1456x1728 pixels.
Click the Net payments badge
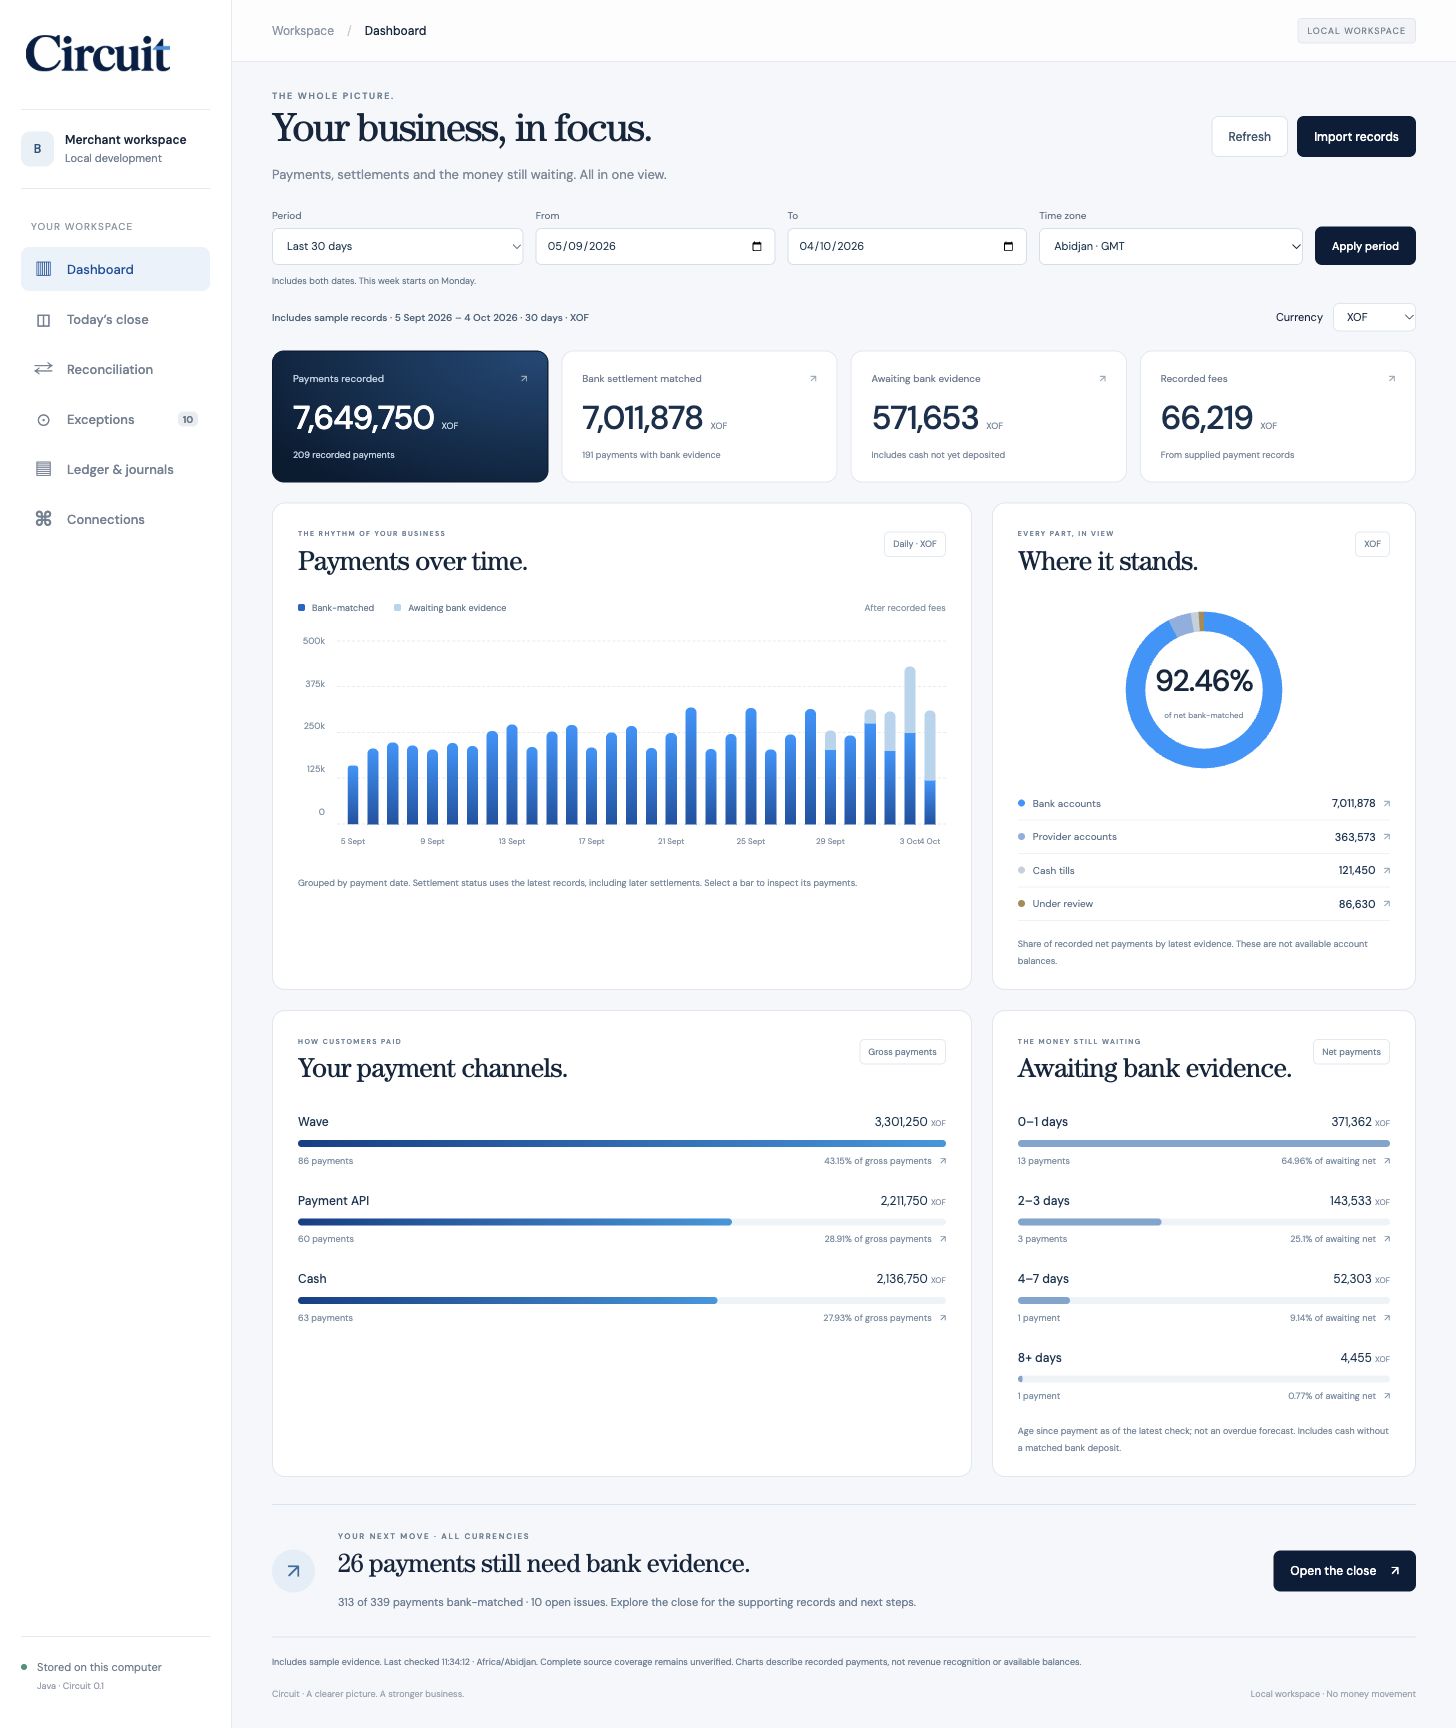(1351, 1052)
